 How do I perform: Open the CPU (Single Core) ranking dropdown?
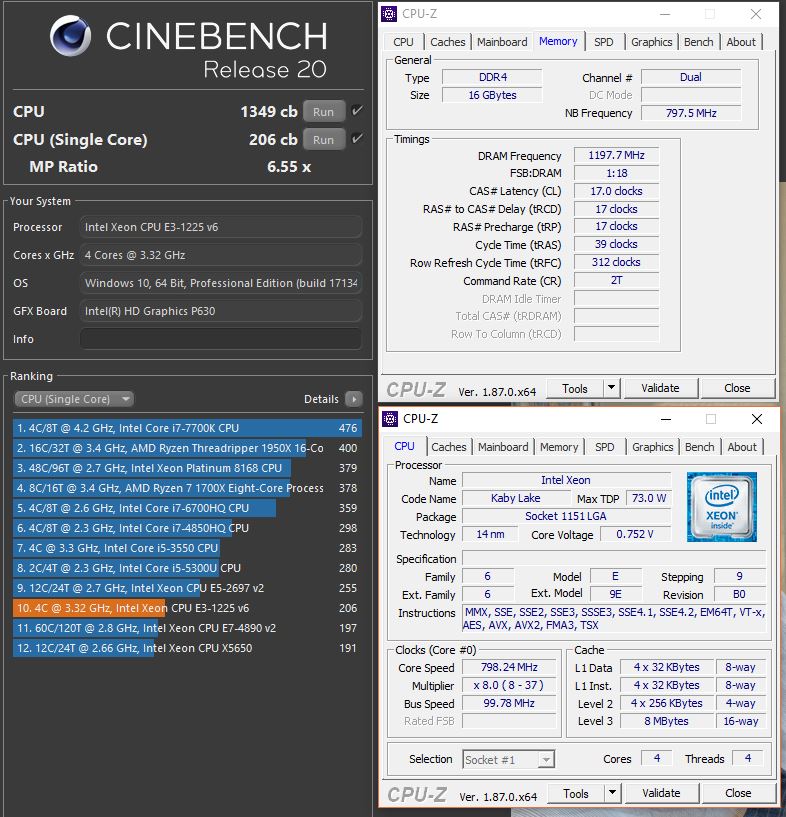point(73,399)
